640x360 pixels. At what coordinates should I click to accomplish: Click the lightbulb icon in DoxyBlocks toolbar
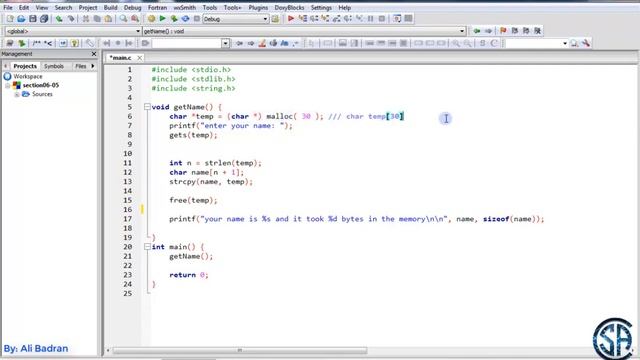point(74,43)
